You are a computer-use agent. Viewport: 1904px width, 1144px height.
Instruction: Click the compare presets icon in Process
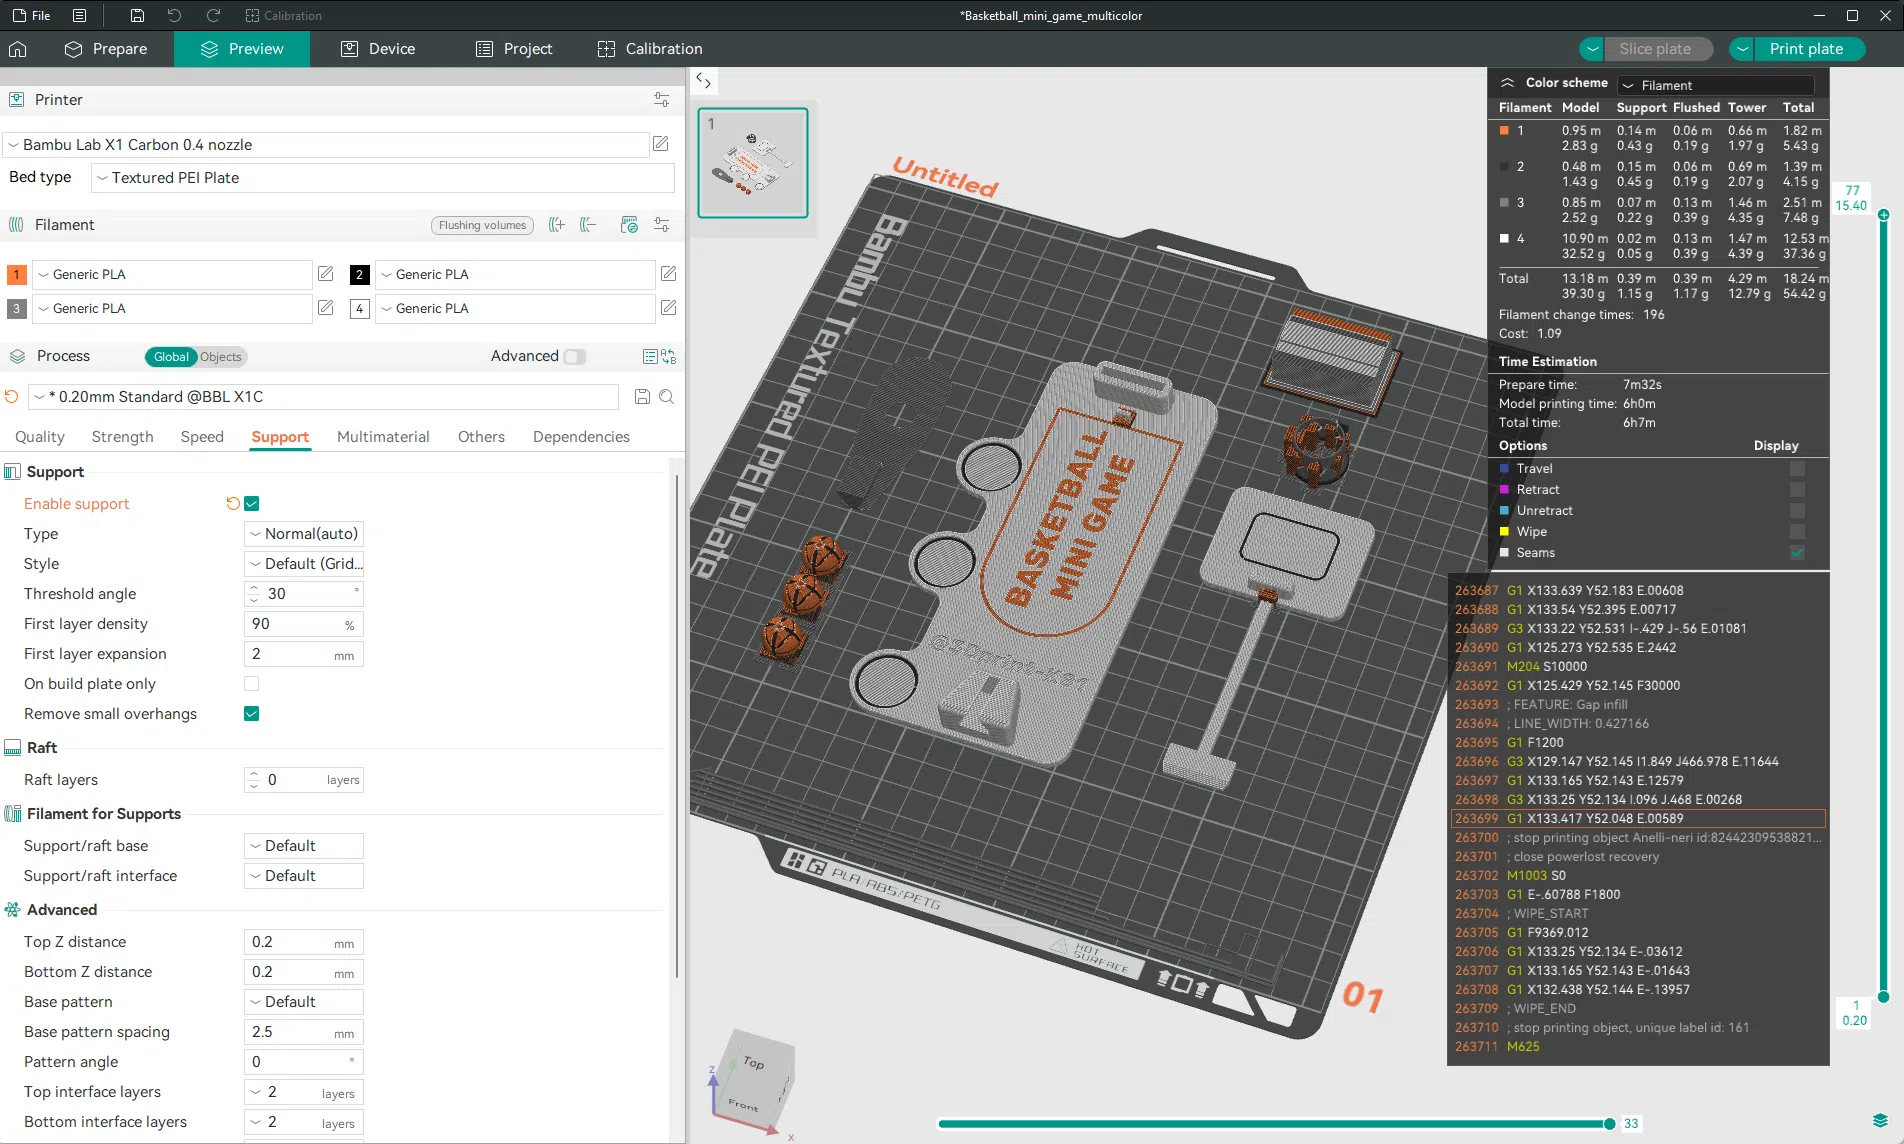coord(669,356)
